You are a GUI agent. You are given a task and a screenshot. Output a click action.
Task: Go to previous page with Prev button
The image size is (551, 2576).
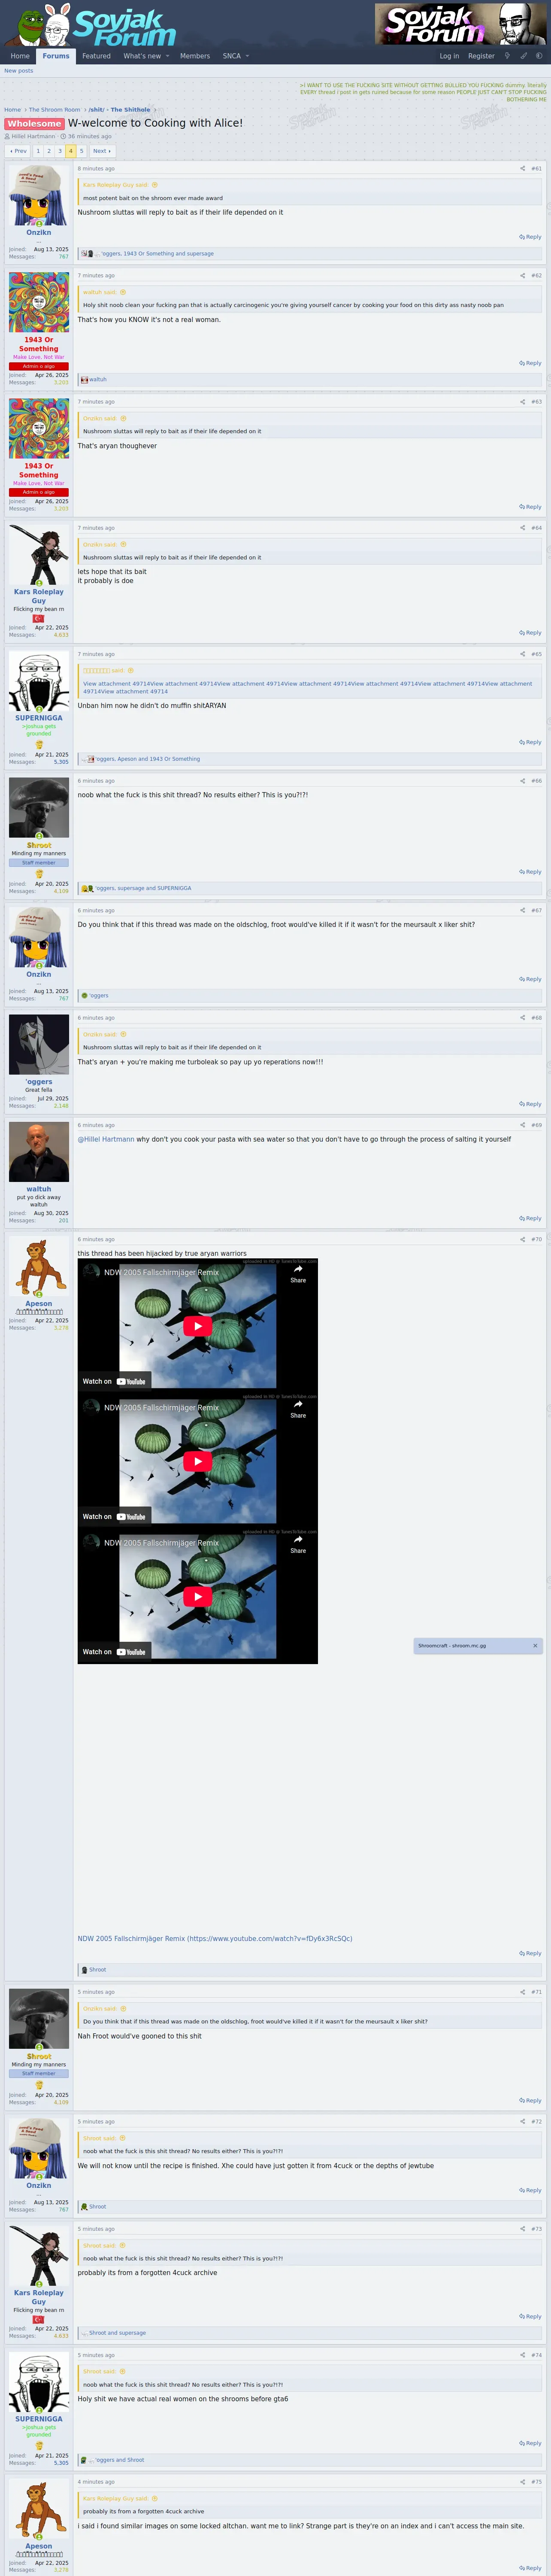coord(18,151)
